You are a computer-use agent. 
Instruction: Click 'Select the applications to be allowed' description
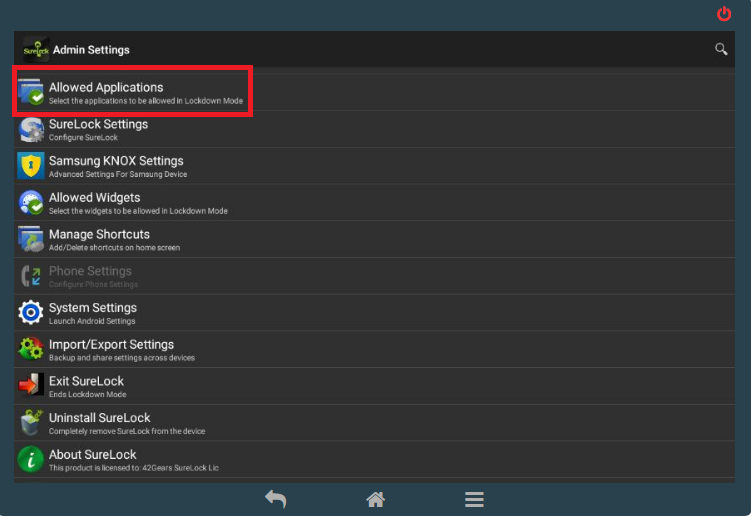tap(146, 101)
